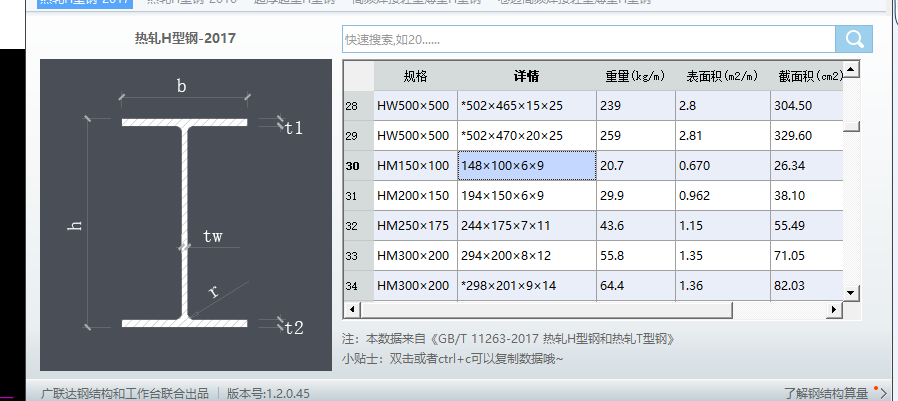The height and width of the screenshot is (401, 898).
Task: Select the section area cell 38.10
Action: (806, 196)
